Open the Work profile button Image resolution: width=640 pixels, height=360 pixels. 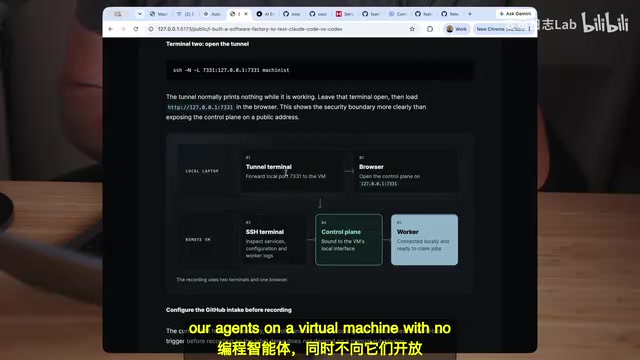point(456,29)
